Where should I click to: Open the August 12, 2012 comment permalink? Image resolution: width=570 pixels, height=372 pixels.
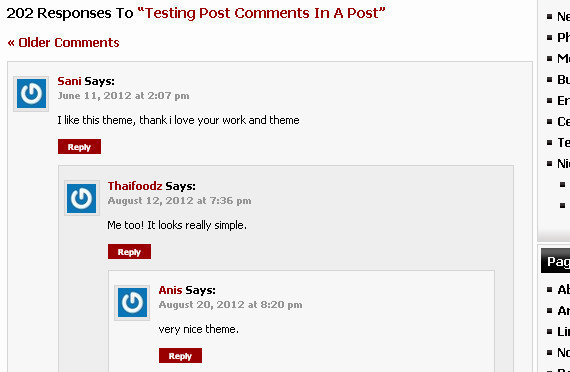(x=179, y=201)
